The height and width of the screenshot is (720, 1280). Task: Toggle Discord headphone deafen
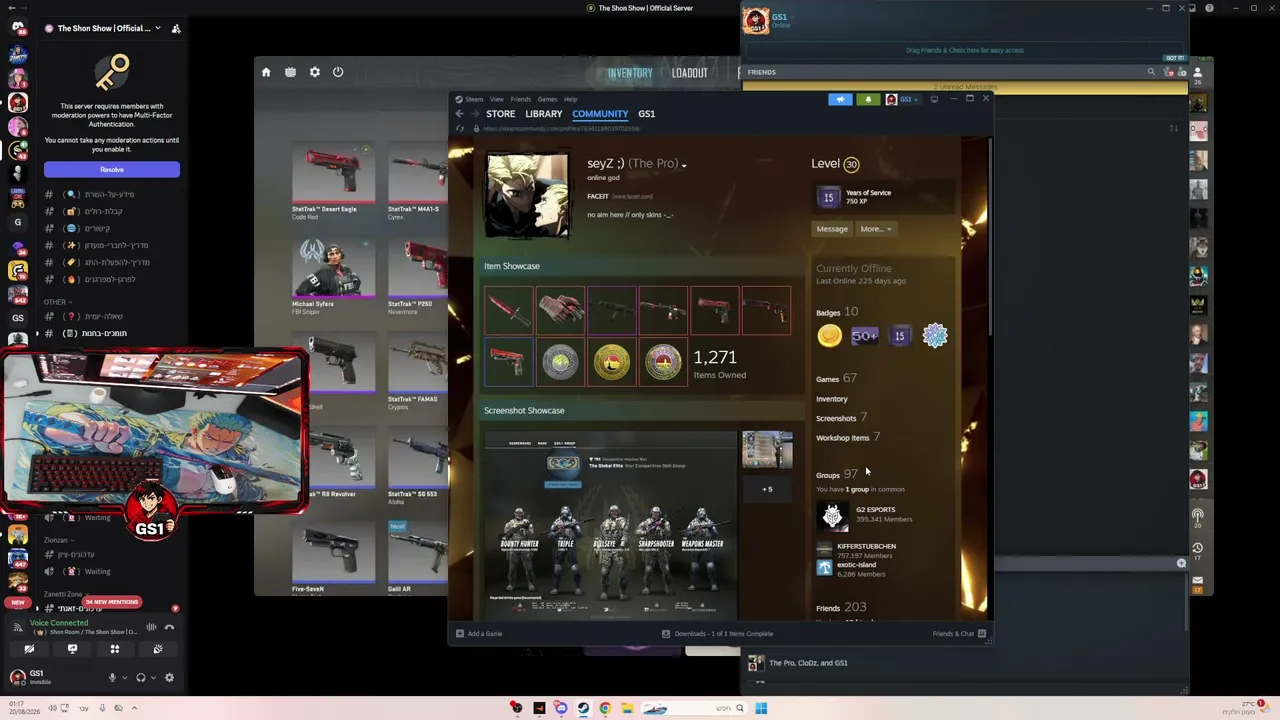point(141,677)
